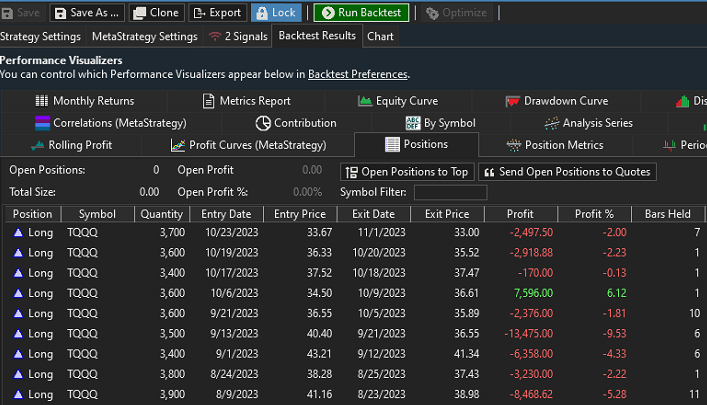View the Drawdown Curve visualizer
The width and height of the screenshot is (707, 405).
557,101
